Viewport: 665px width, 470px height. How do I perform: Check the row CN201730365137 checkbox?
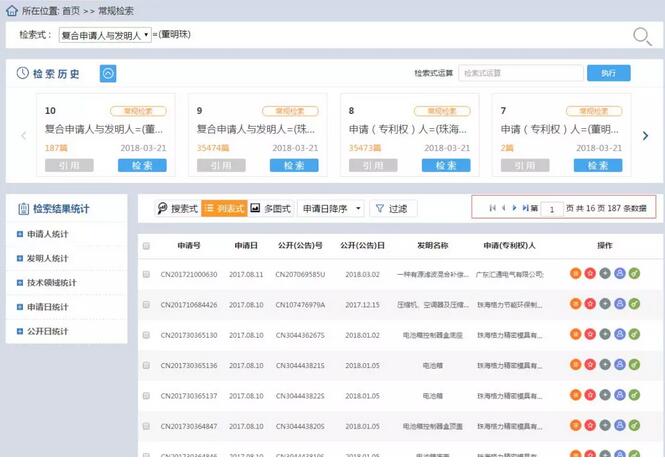click(x=146, y=396)
